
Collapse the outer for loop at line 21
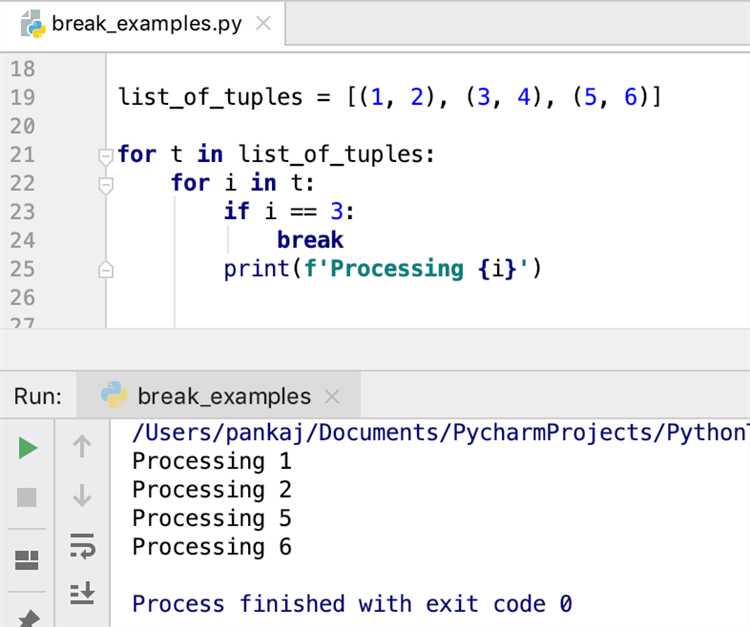pyautogui.click(x=105, y=156)
